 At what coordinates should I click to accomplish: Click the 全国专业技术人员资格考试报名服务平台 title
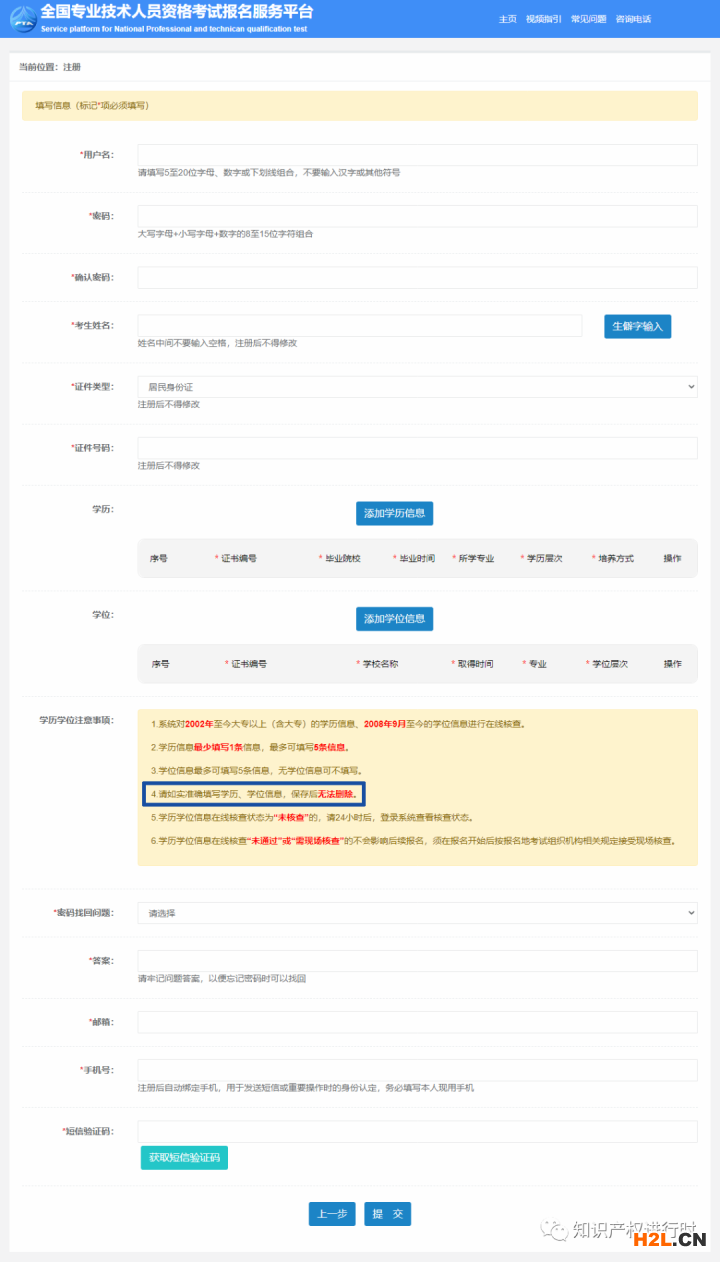coord(176,12)
